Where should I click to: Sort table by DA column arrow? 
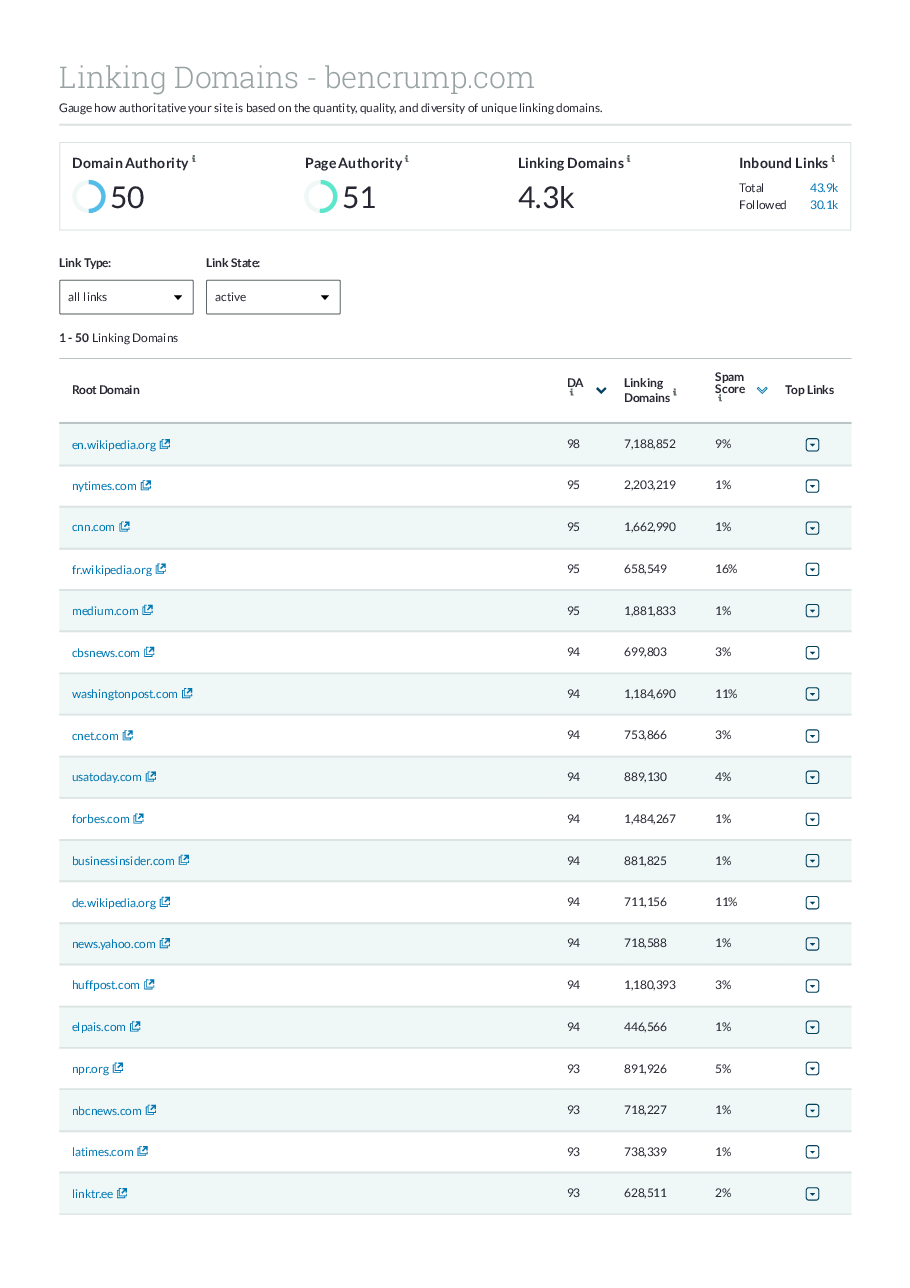coord(601,391)
